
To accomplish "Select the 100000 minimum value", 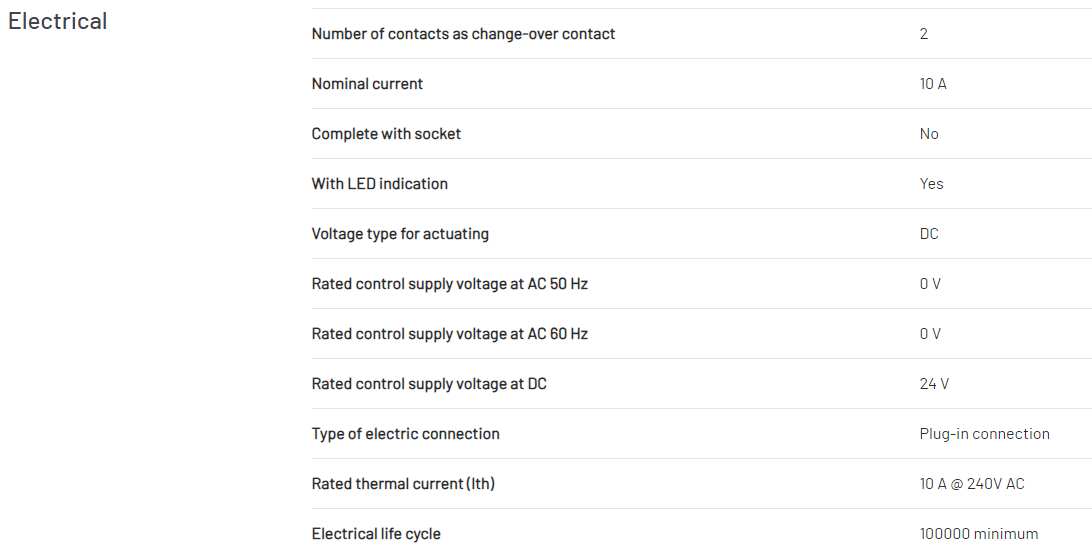I will 978,534.
